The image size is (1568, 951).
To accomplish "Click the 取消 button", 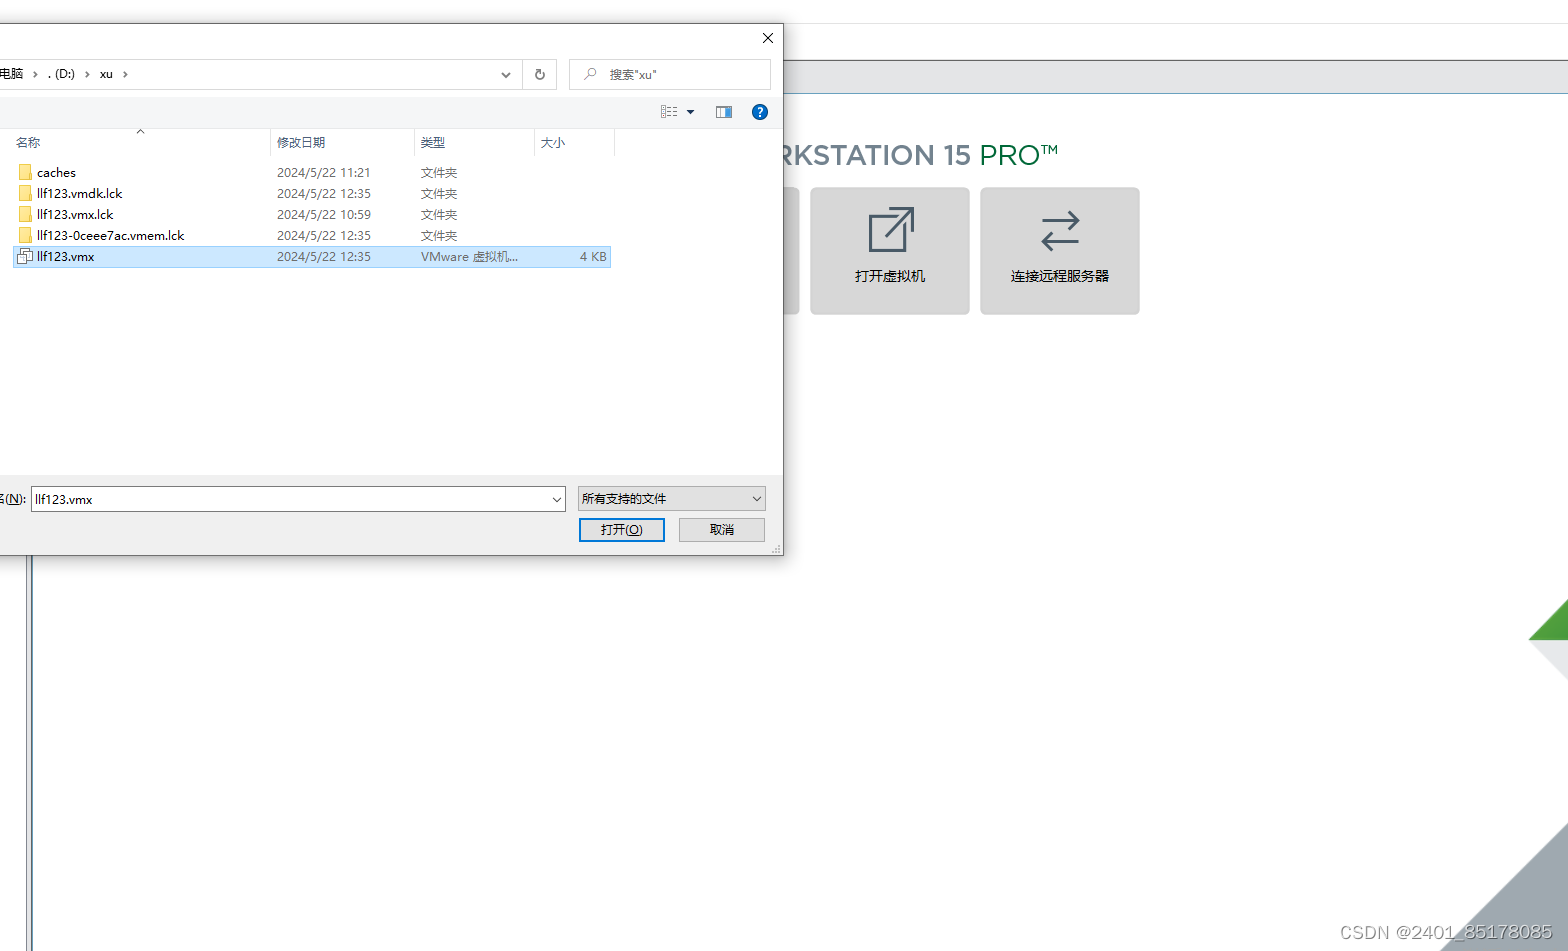I will [722, 530].
